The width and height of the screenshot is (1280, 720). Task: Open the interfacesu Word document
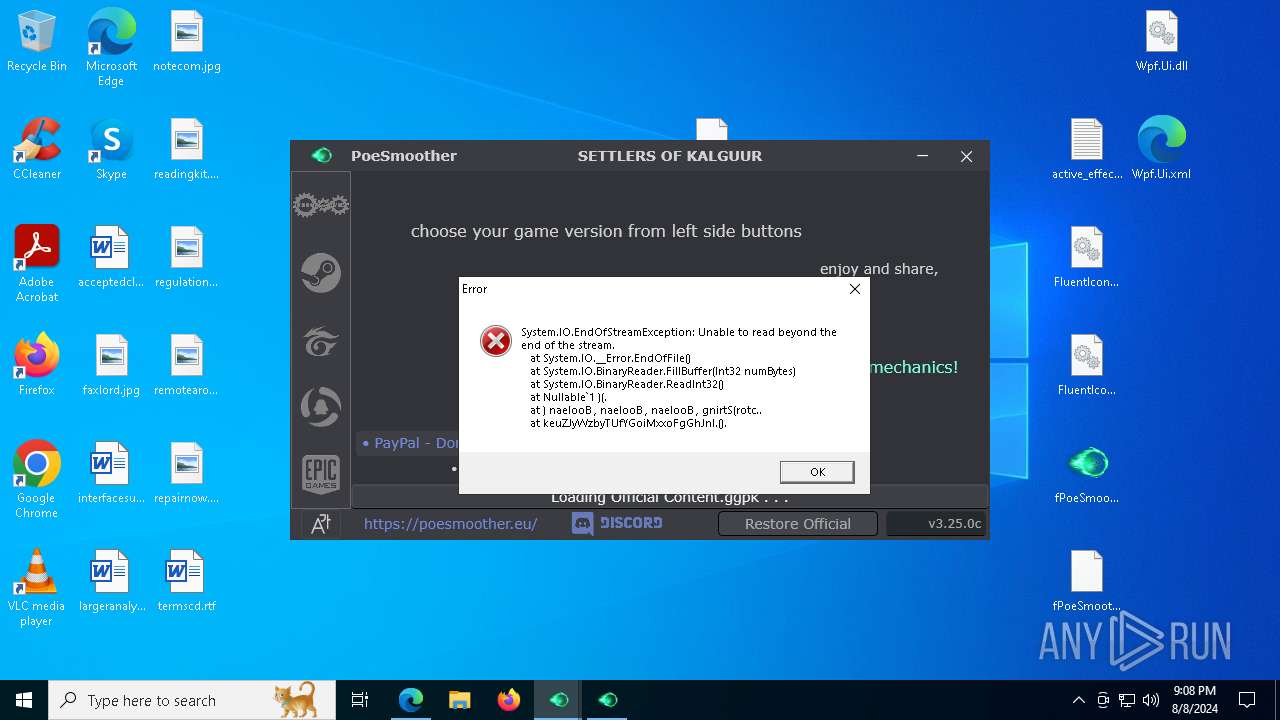(x=111, y=474)
